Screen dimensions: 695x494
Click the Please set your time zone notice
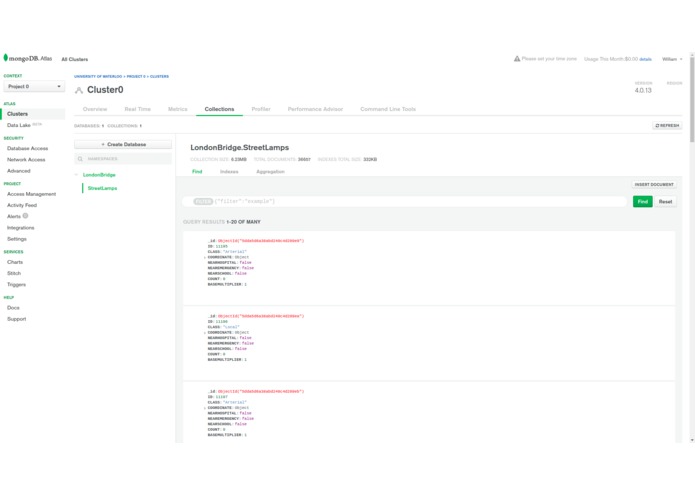[x=549, y=58]
